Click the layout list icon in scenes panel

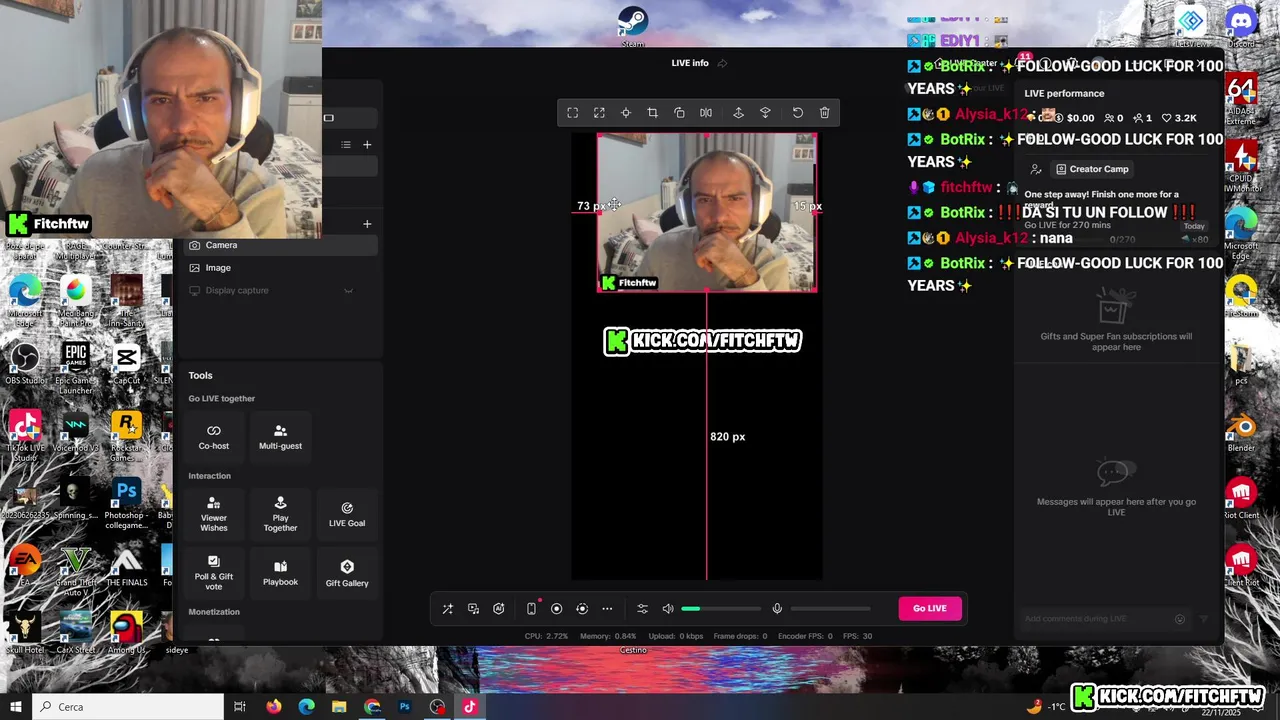tap(346, 144)
